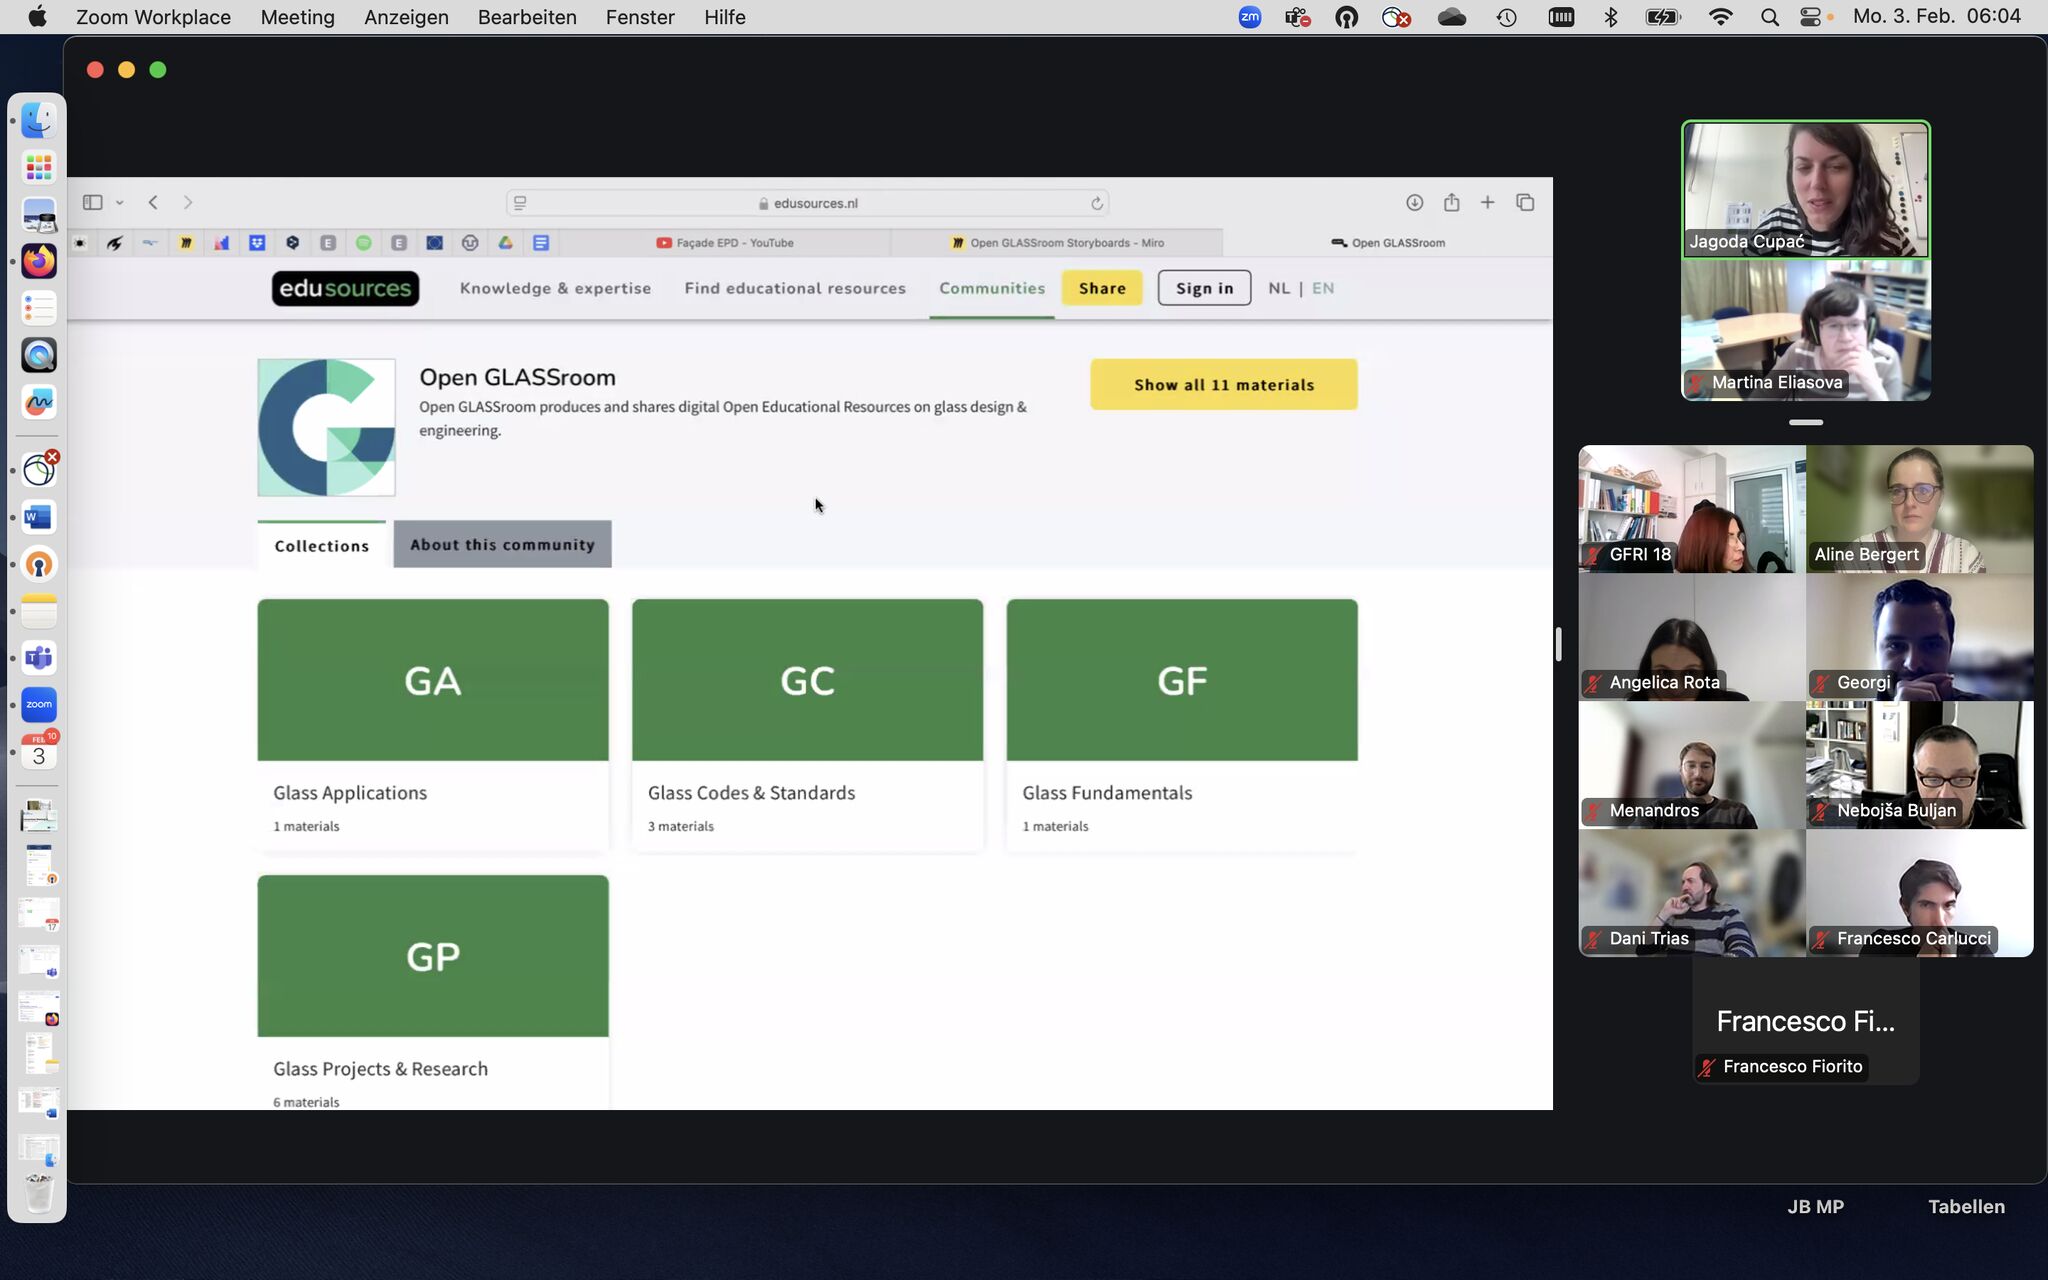Viewport: 2048px width, 1280px height.
Task: Select Francesco Fiorito's participant tile
Action: (x=1806, y=1021)
